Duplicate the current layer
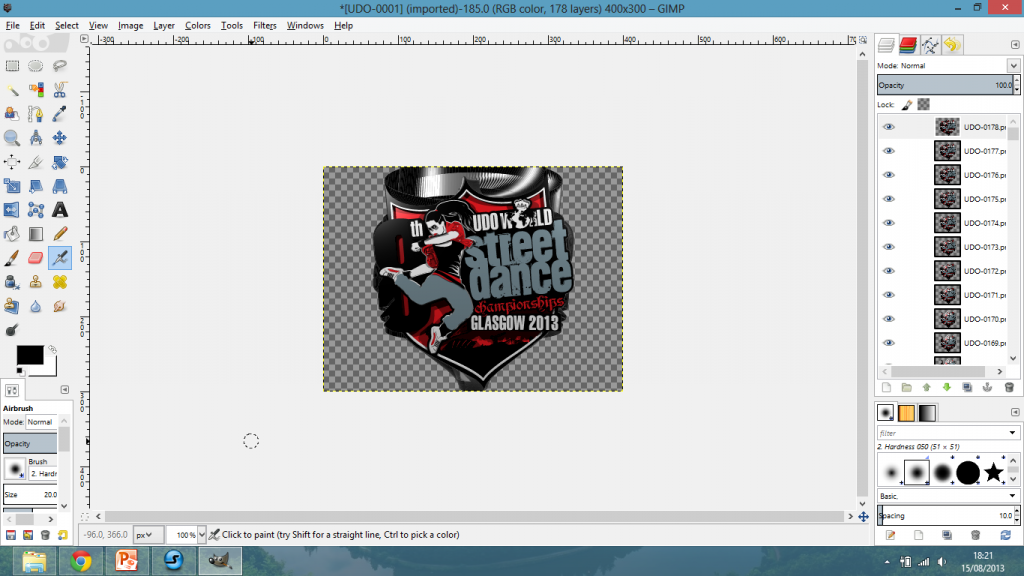The width and height of the screenshot is (1024, 576). [x=967, y=388]
